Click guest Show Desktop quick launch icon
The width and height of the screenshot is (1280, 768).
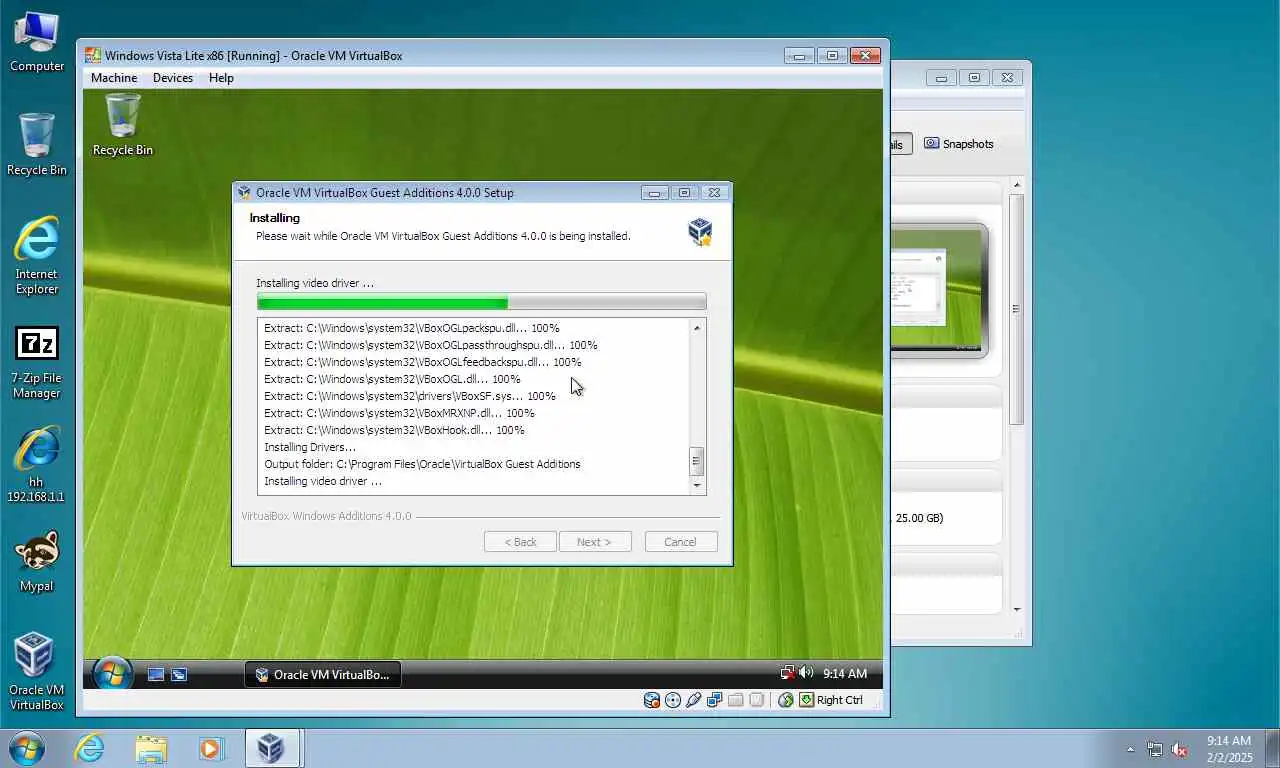[x=156, y=675]
